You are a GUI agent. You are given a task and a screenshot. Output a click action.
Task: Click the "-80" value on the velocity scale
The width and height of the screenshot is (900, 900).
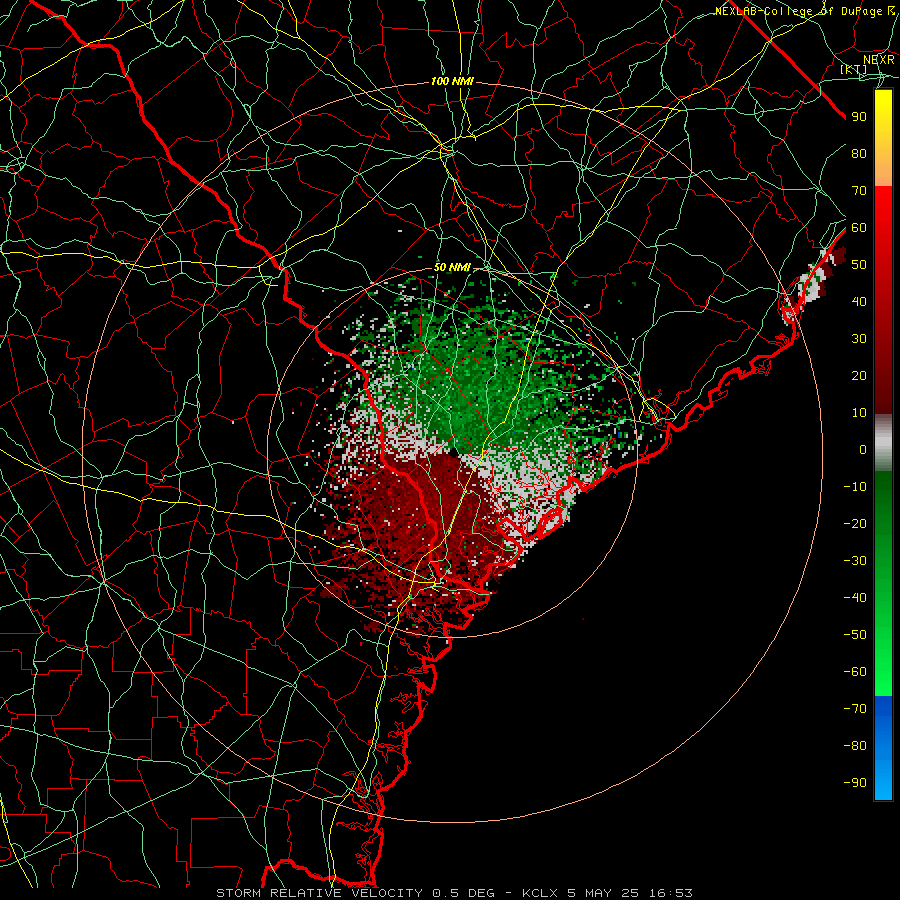pos(855,746)
